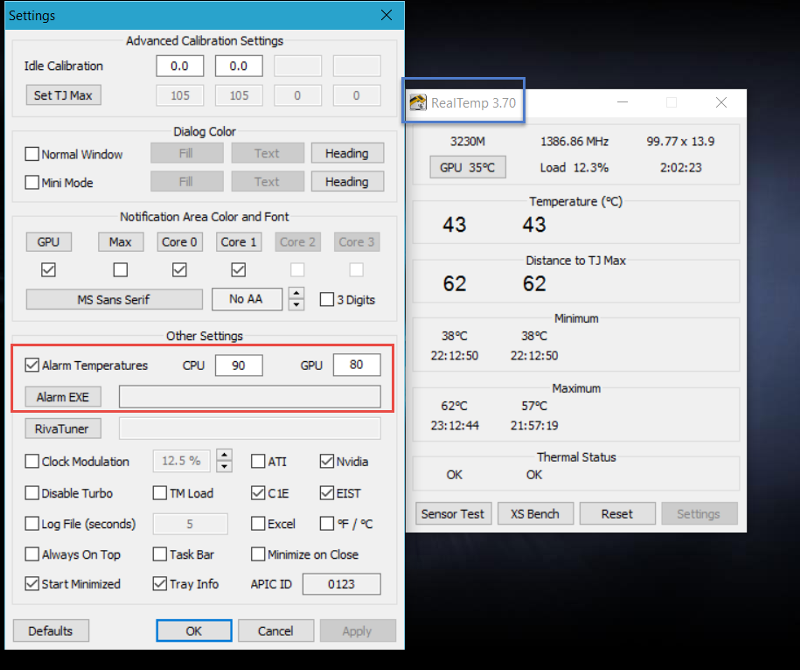Confirm settings with OK

click(x=194, y=631)
